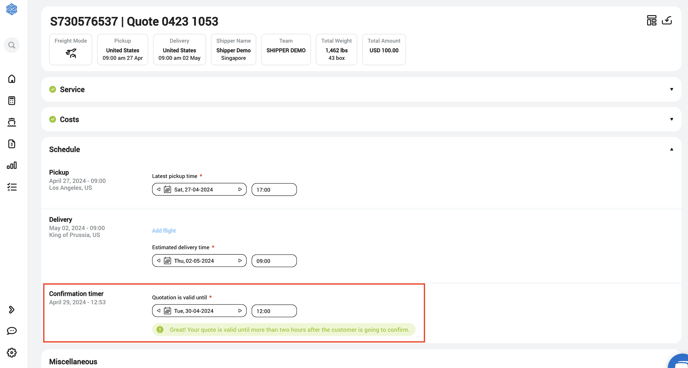Edit the quotation validity time 12:00 field

(274, 311)
